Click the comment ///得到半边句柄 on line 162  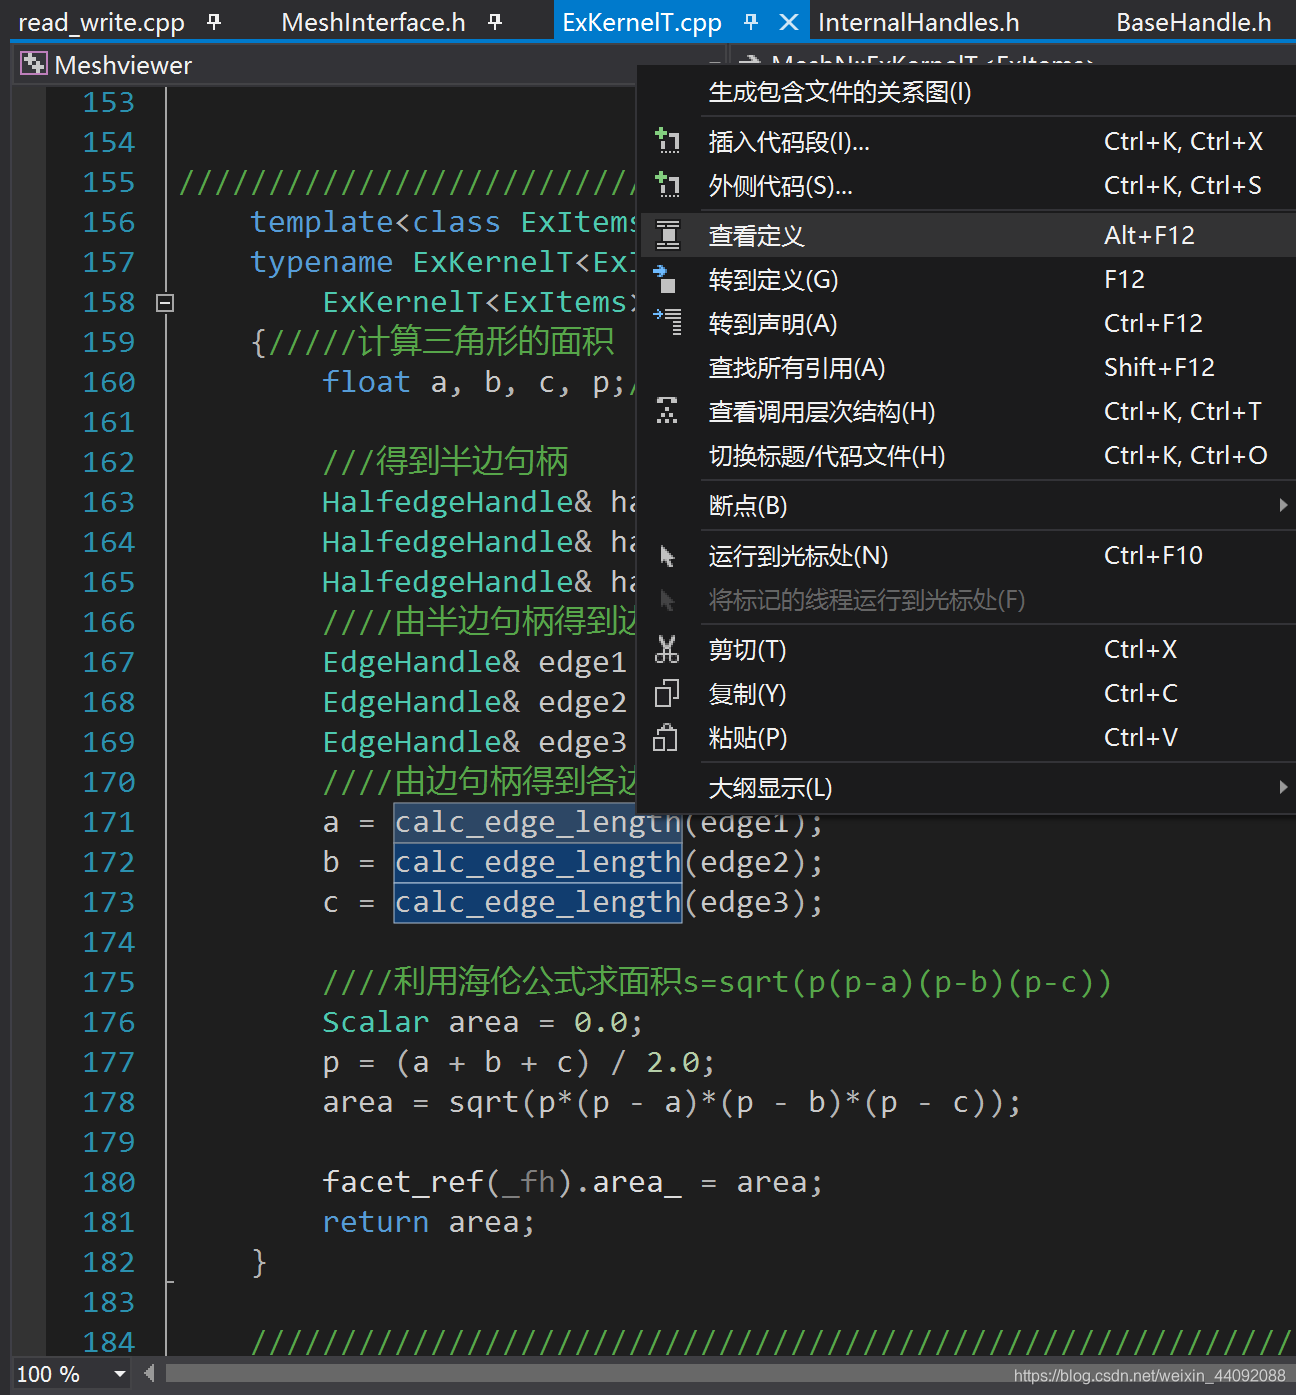[445, 461]
